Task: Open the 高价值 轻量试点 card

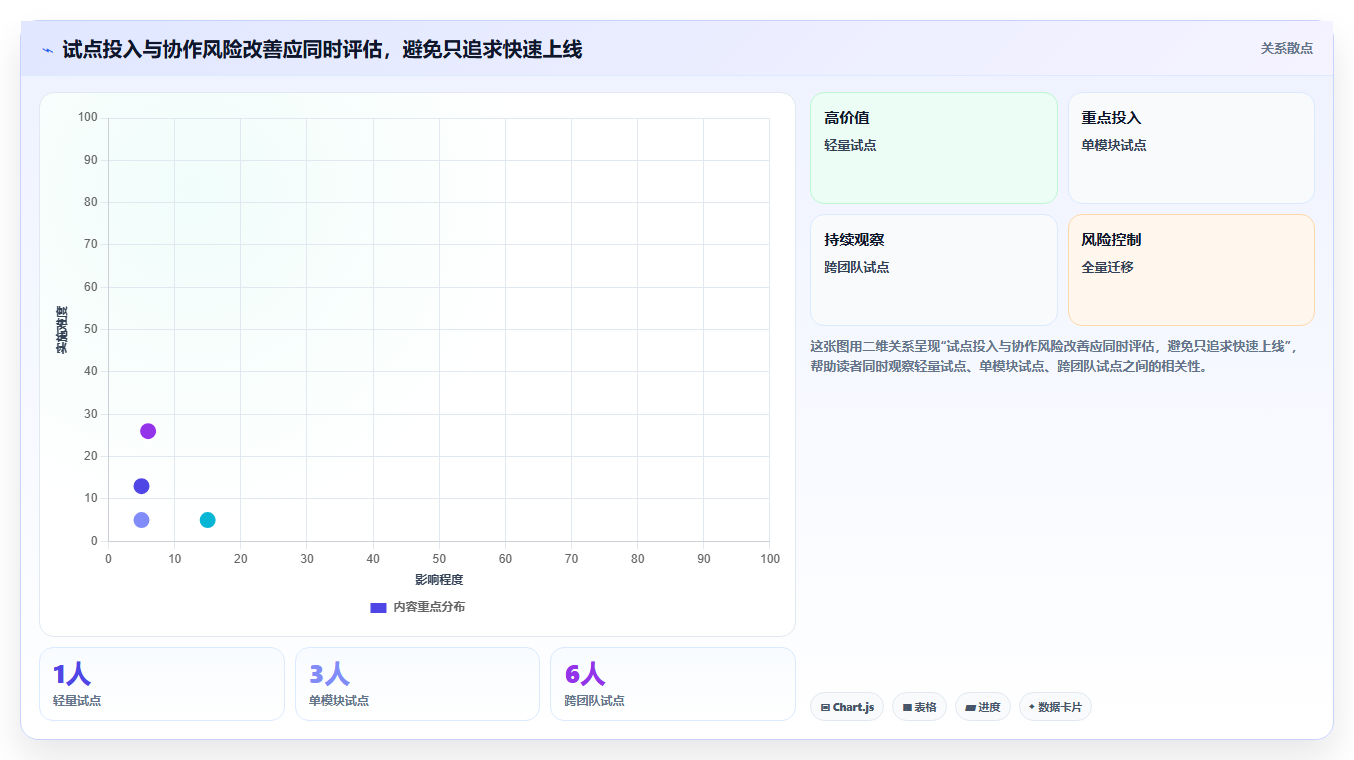Action: coord(933,148)
